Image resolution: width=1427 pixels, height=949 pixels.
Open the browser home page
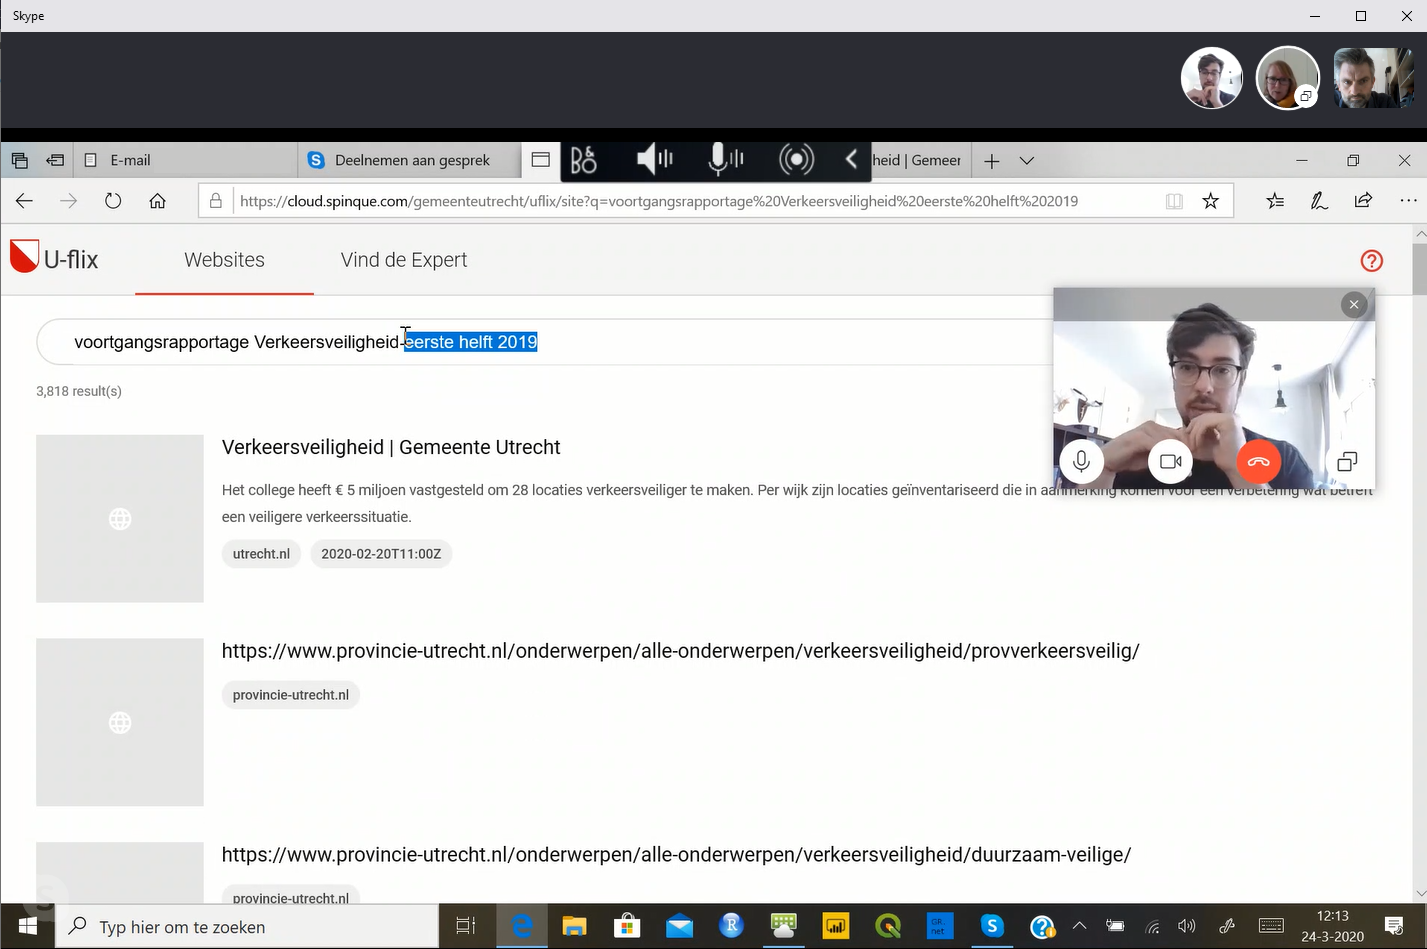click(157, 201)
